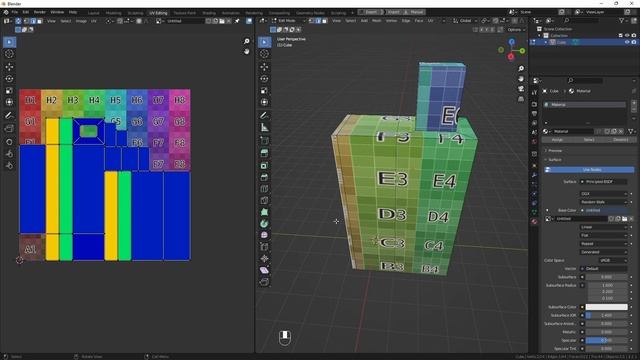The width and height of the screenshot is (640, 360).
Task: Select the Measure tool in the 3D viewport
Action: click(x=264, y=128)
